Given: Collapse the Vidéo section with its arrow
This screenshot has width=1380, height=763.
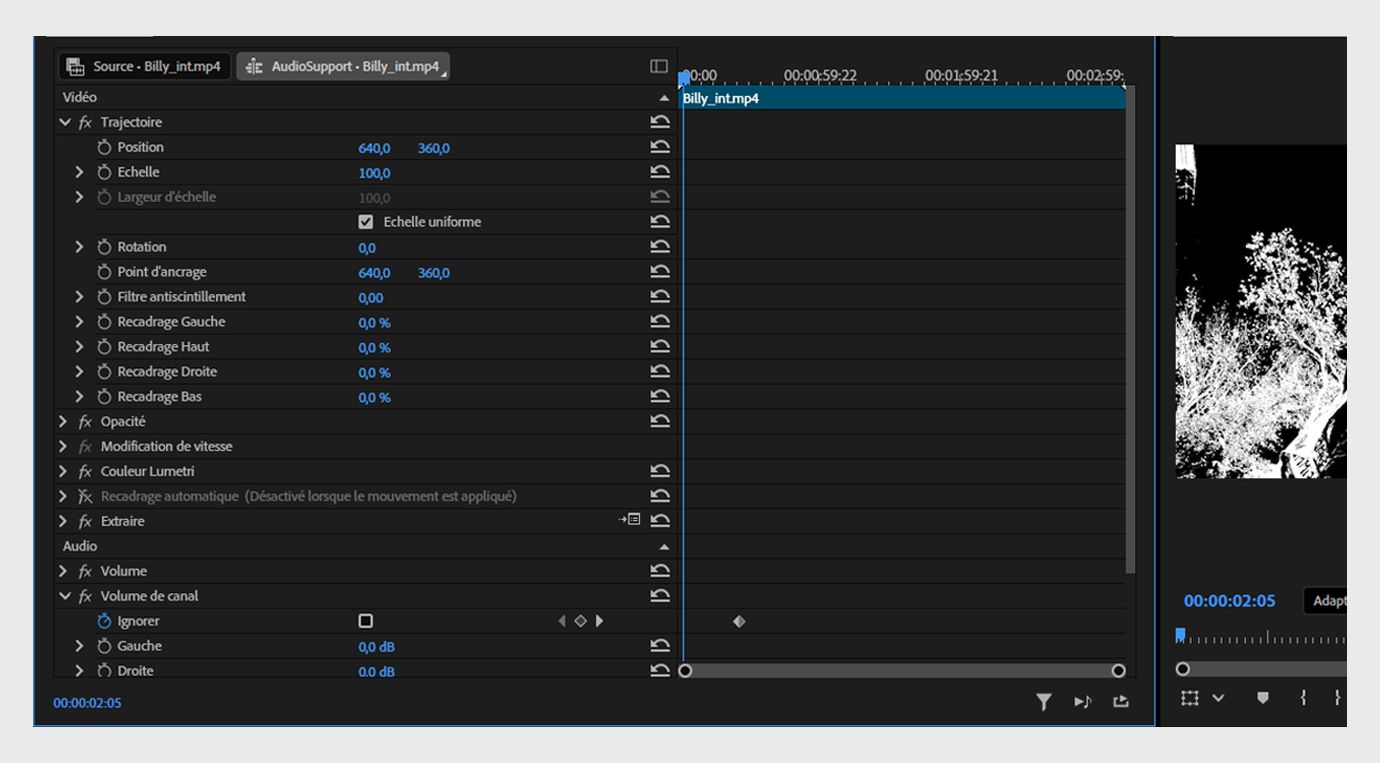Looking at the screenshot, I should click(x=664, y=98).
